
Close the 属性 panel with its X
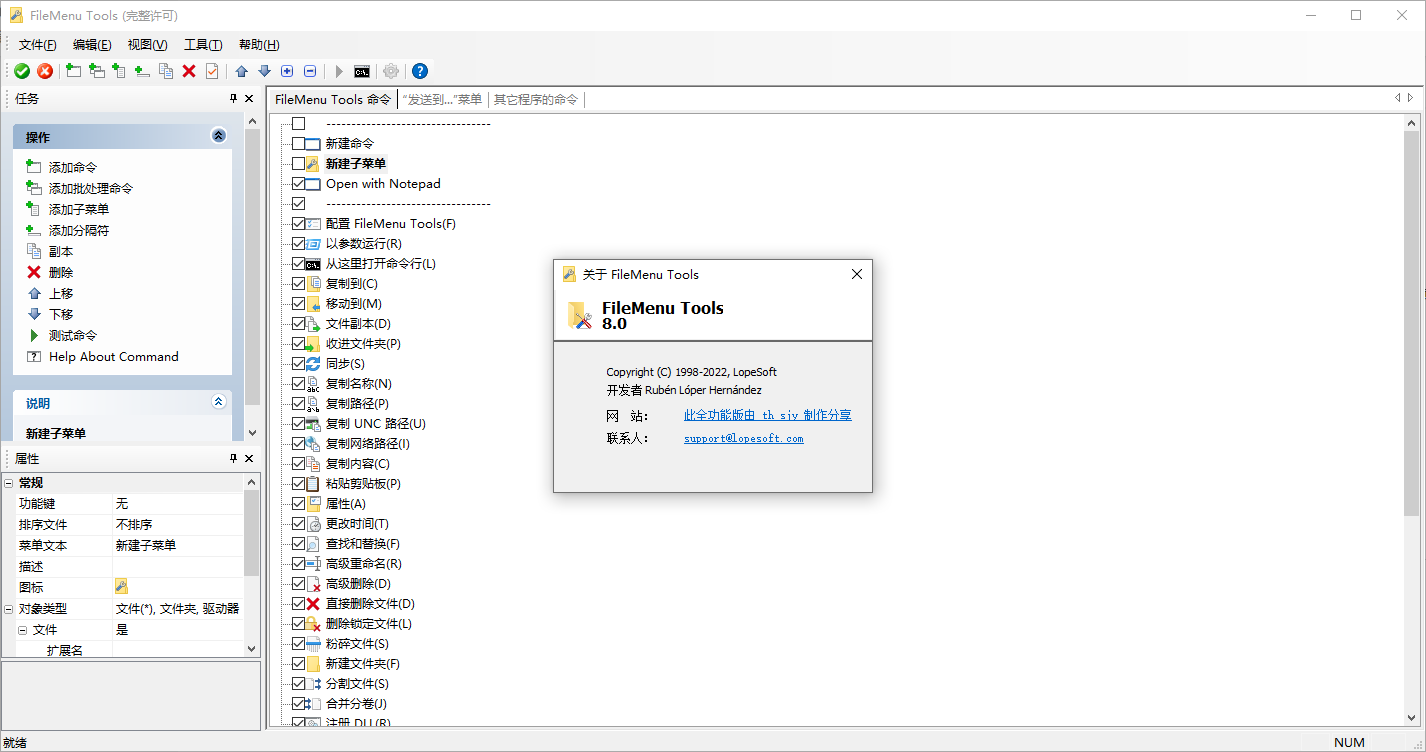coord(249,458)
